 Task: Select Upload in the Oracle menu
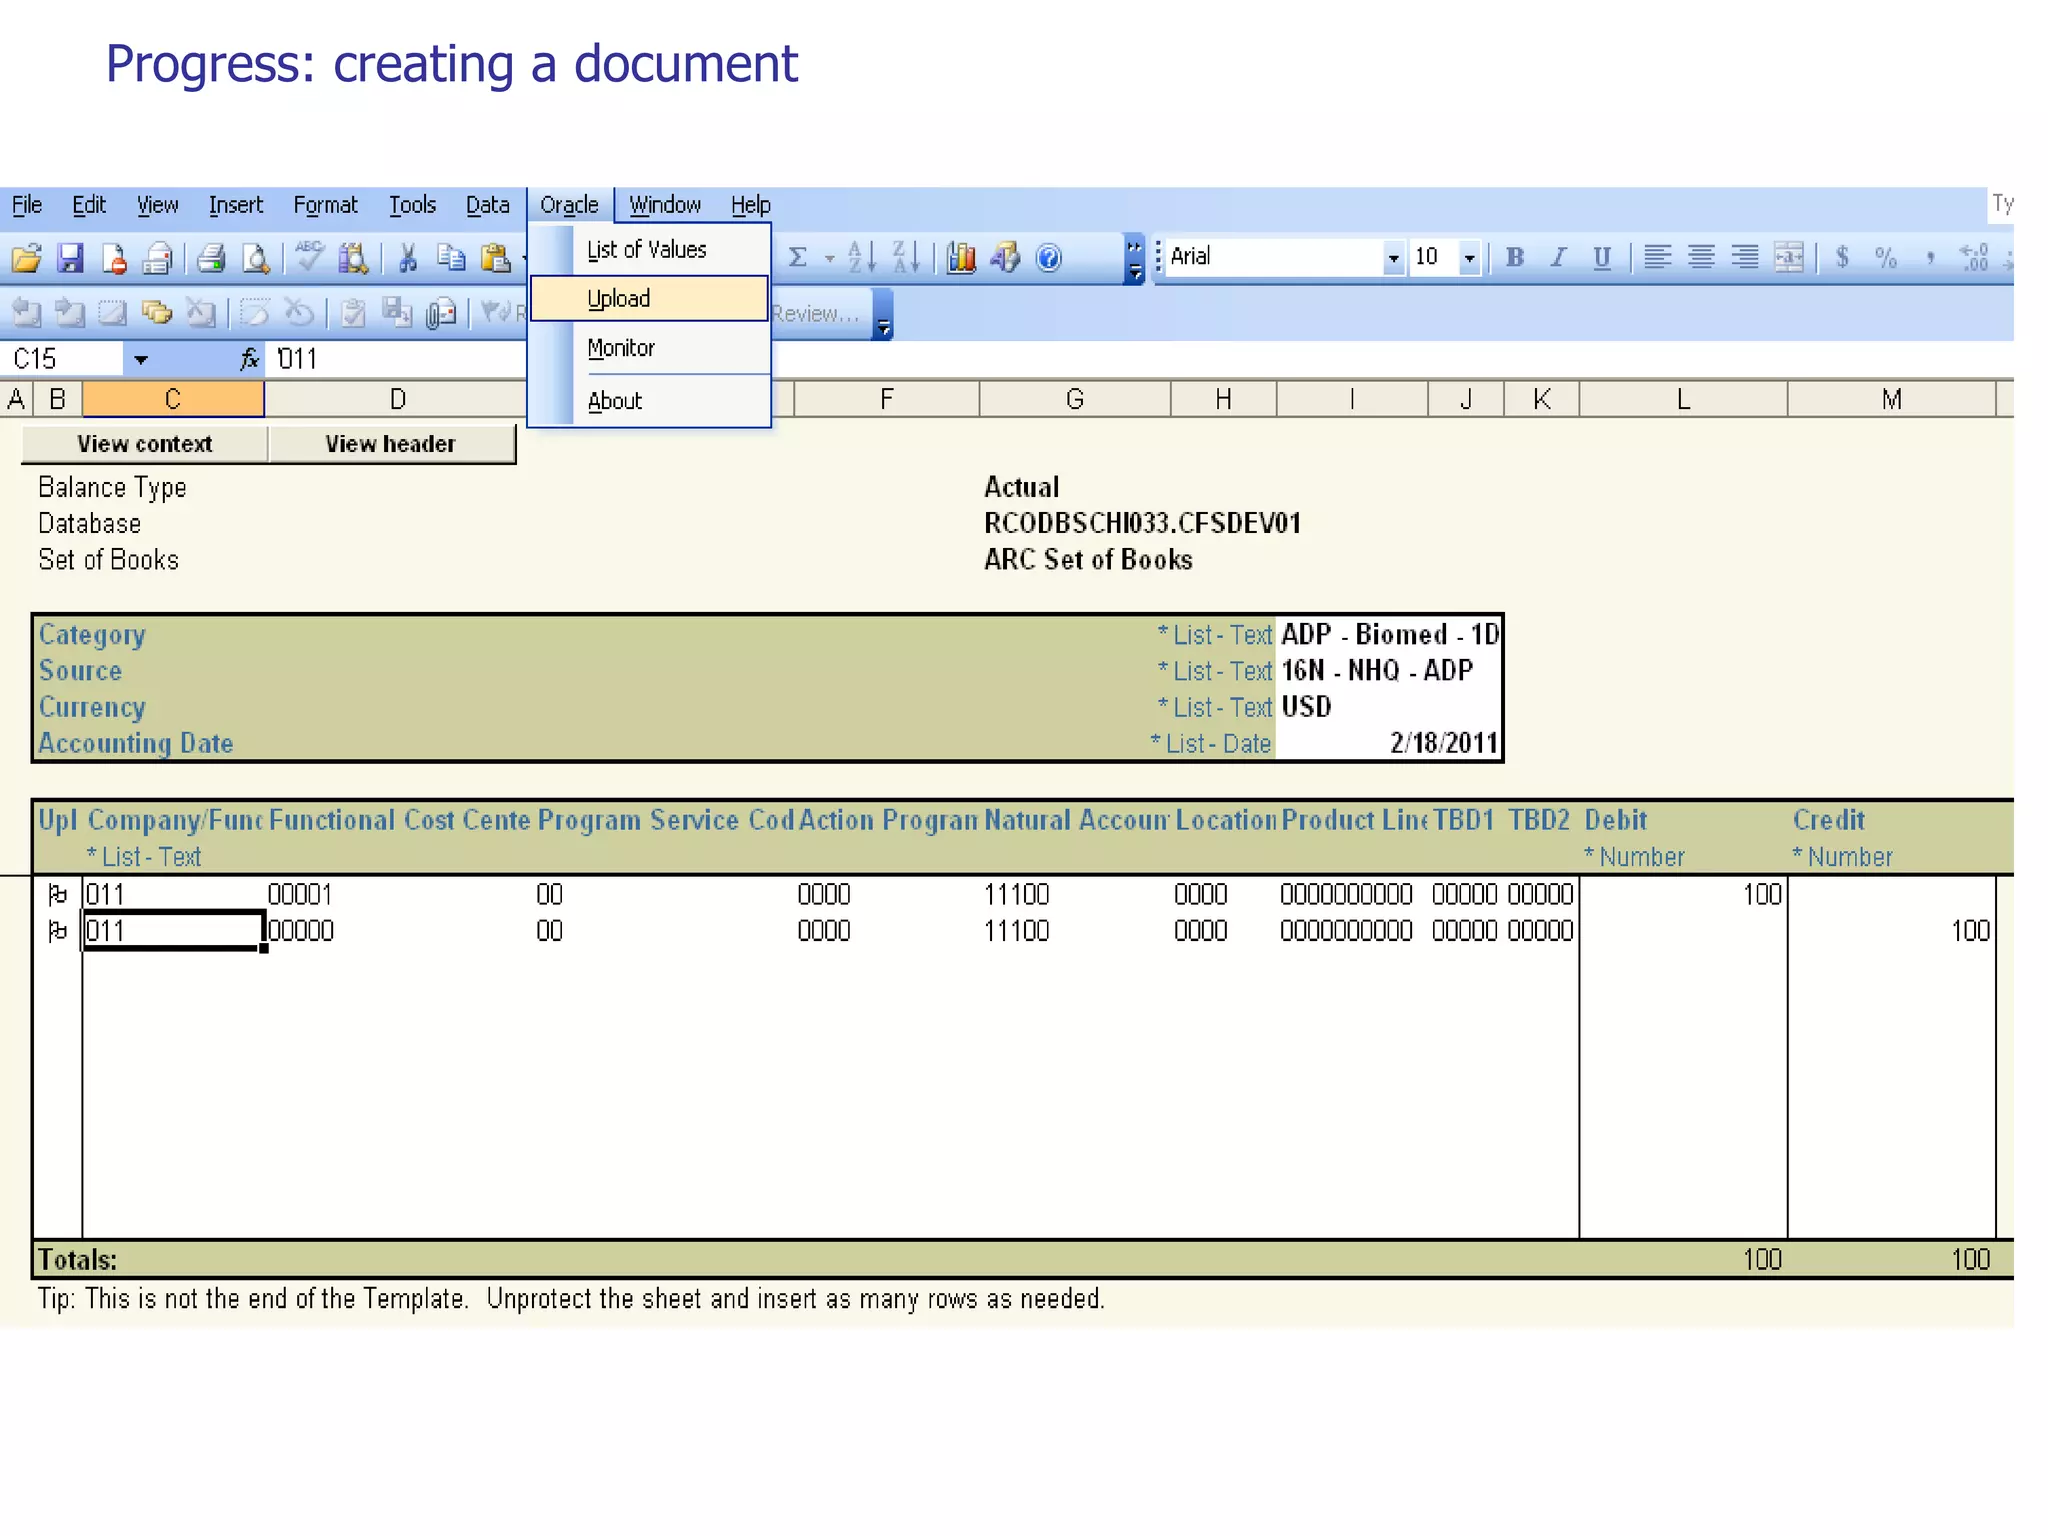tap(650, 299)
